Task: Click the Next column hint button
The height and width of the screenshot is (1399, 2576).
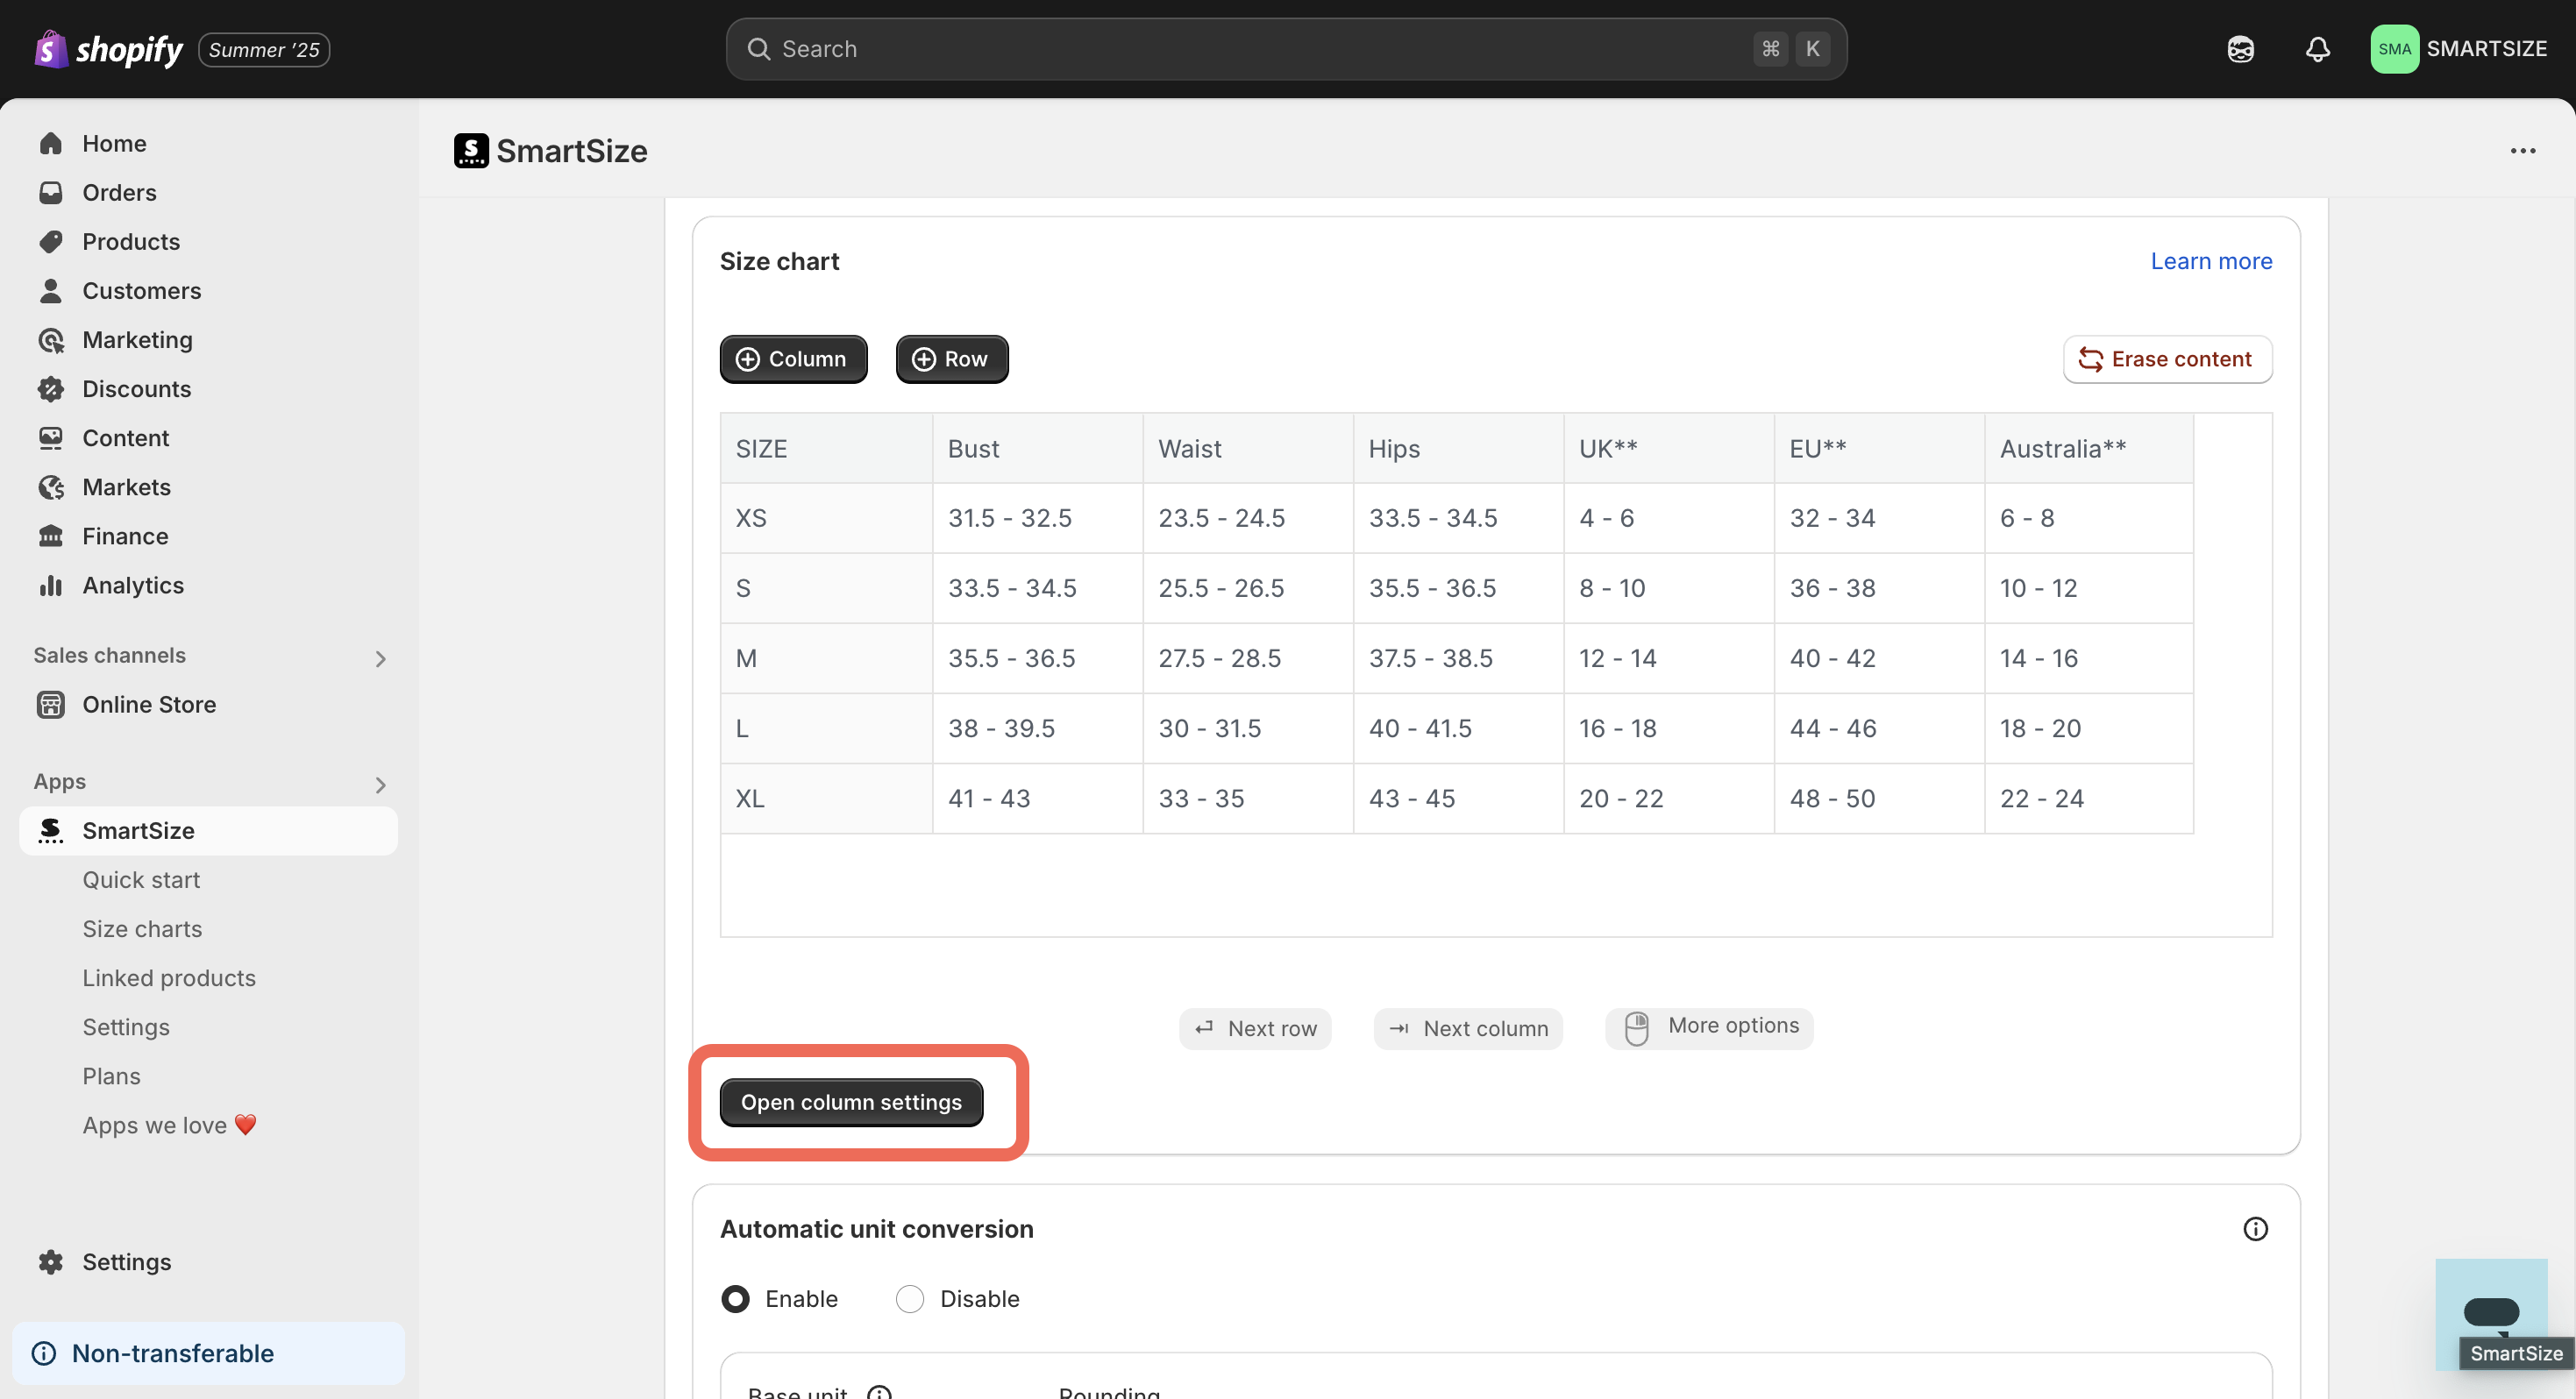Action: 1468,1028
